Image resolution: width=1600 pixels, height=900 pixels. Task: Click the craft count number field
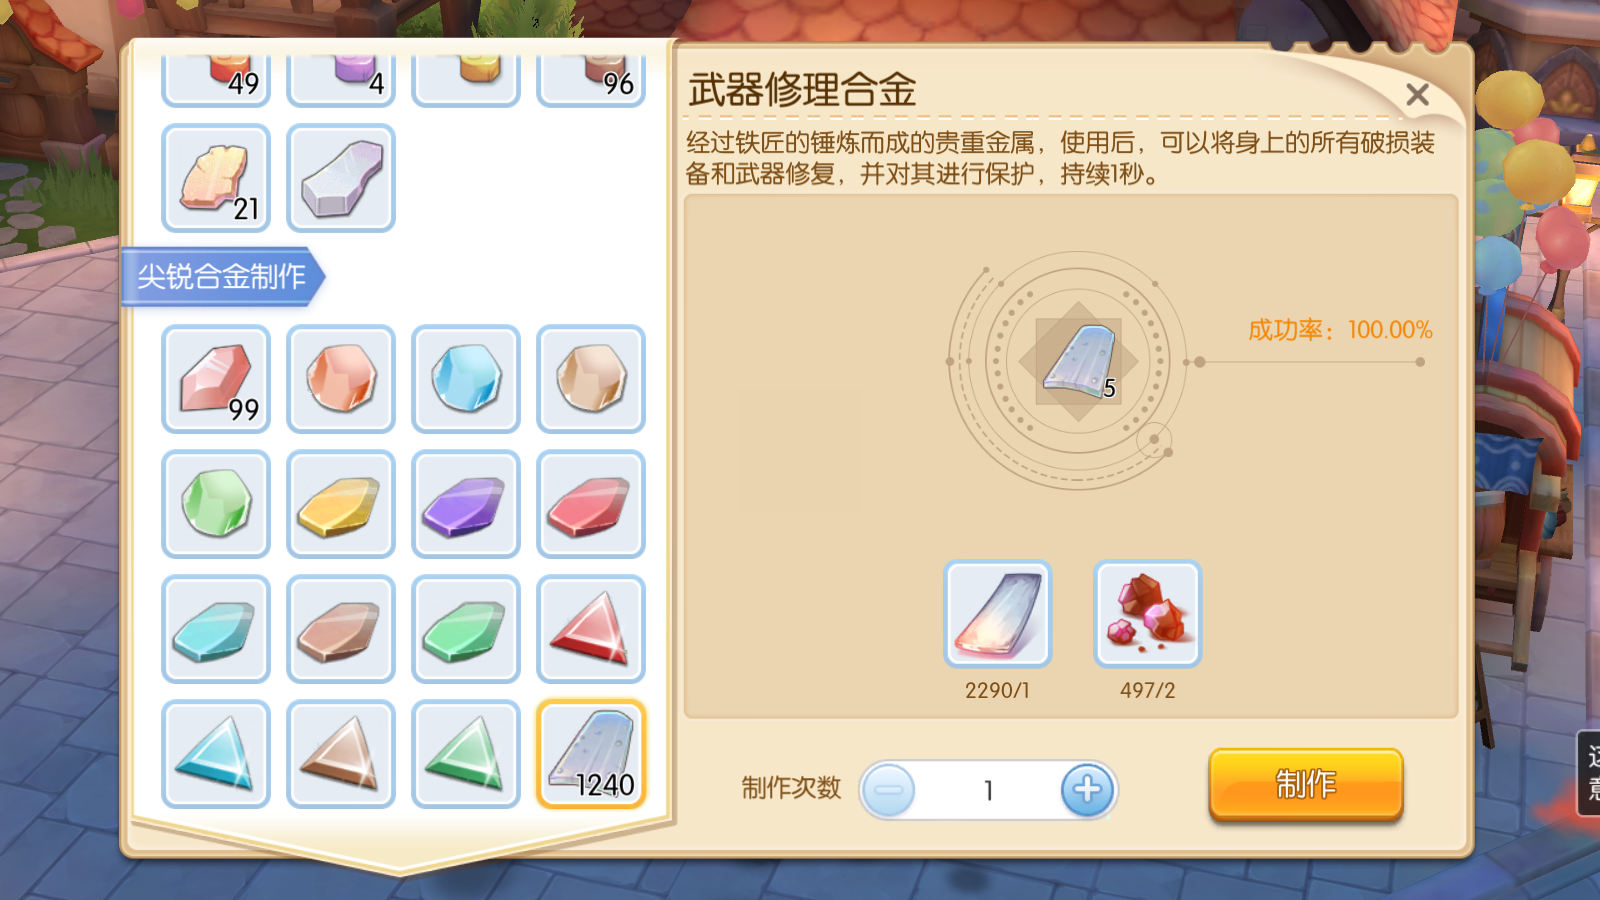coord(988,790)
